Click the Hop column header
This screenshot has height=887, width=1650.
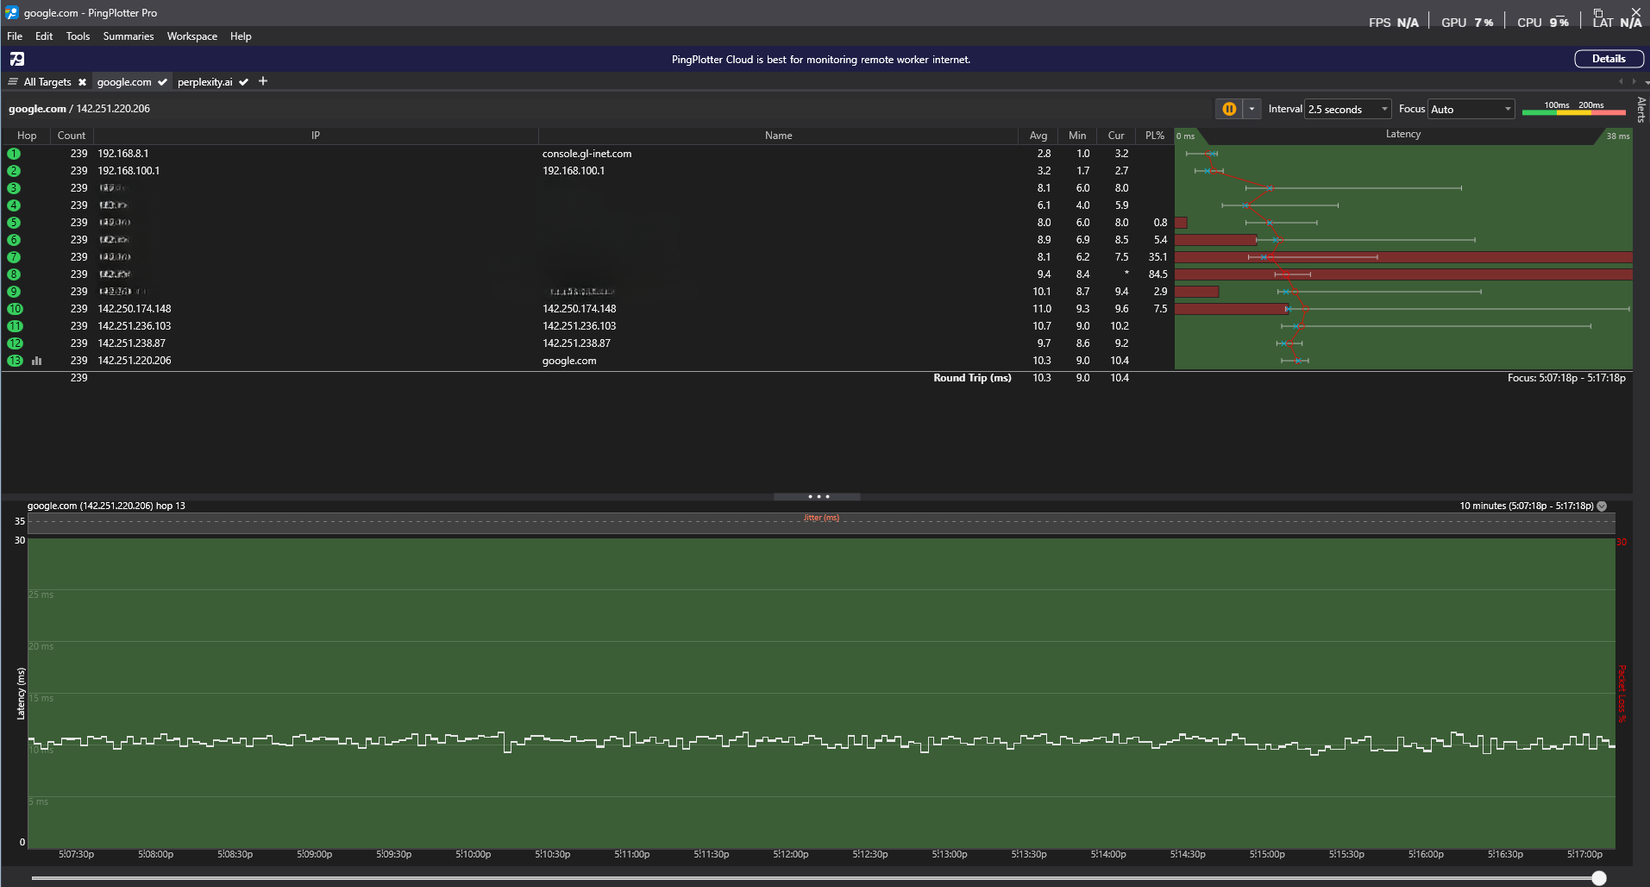[27, 135]
